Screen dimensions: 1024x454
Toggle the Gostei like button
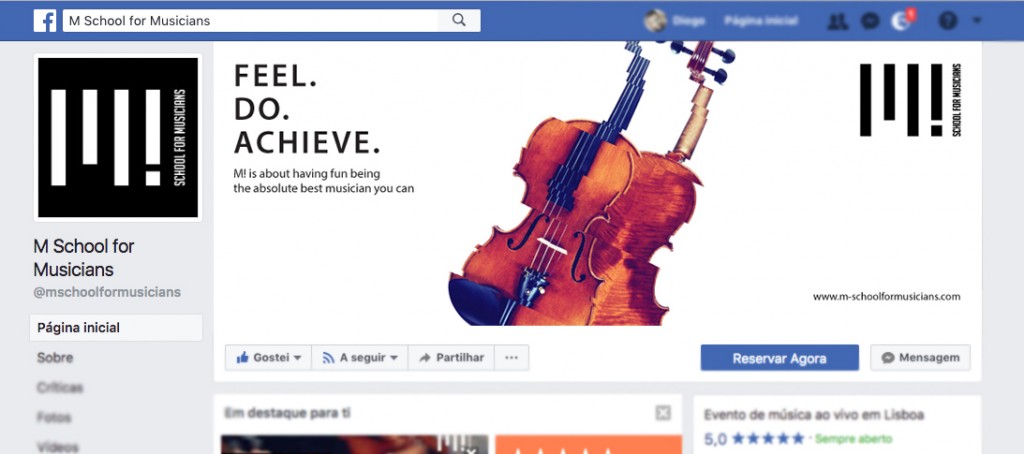click(268, 358)
